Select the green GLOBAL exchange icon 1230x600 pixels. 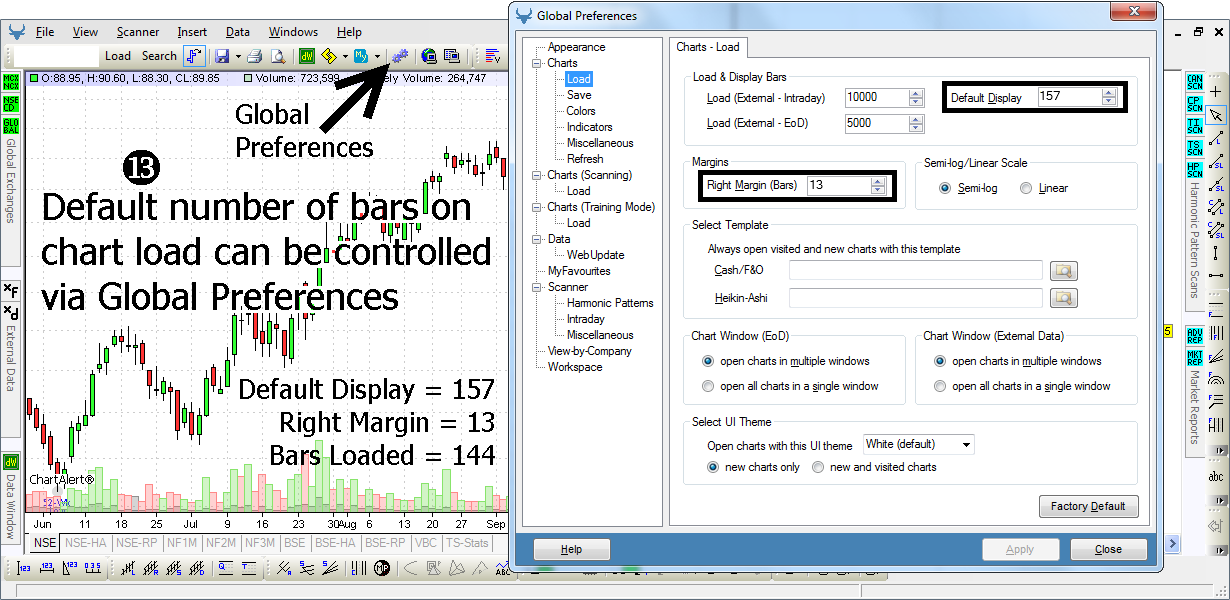(11, 126)
